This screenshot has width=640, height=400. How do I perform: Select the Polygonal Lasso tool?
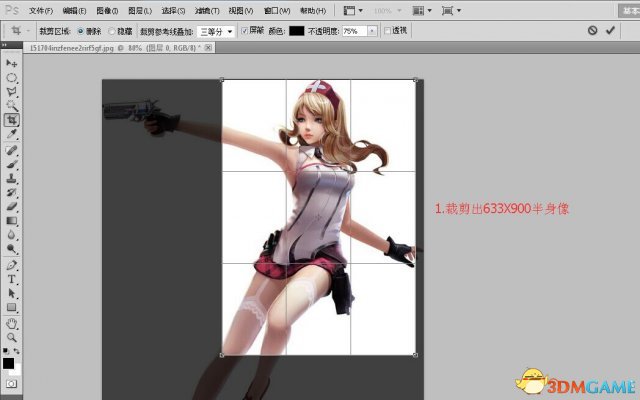click(x=11, y=92)
